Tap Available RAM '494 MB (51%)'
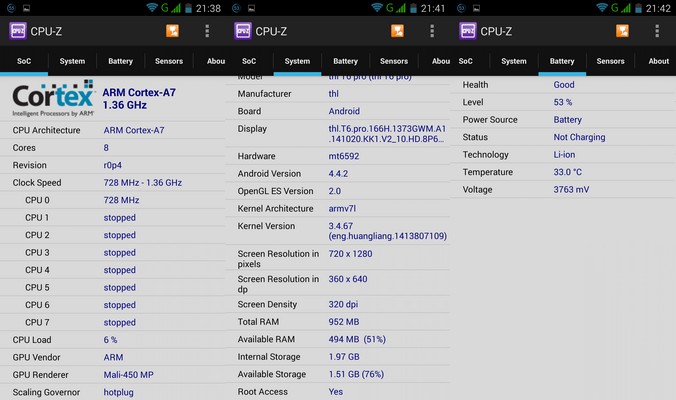The image size is (676, 400). [357, 340]
